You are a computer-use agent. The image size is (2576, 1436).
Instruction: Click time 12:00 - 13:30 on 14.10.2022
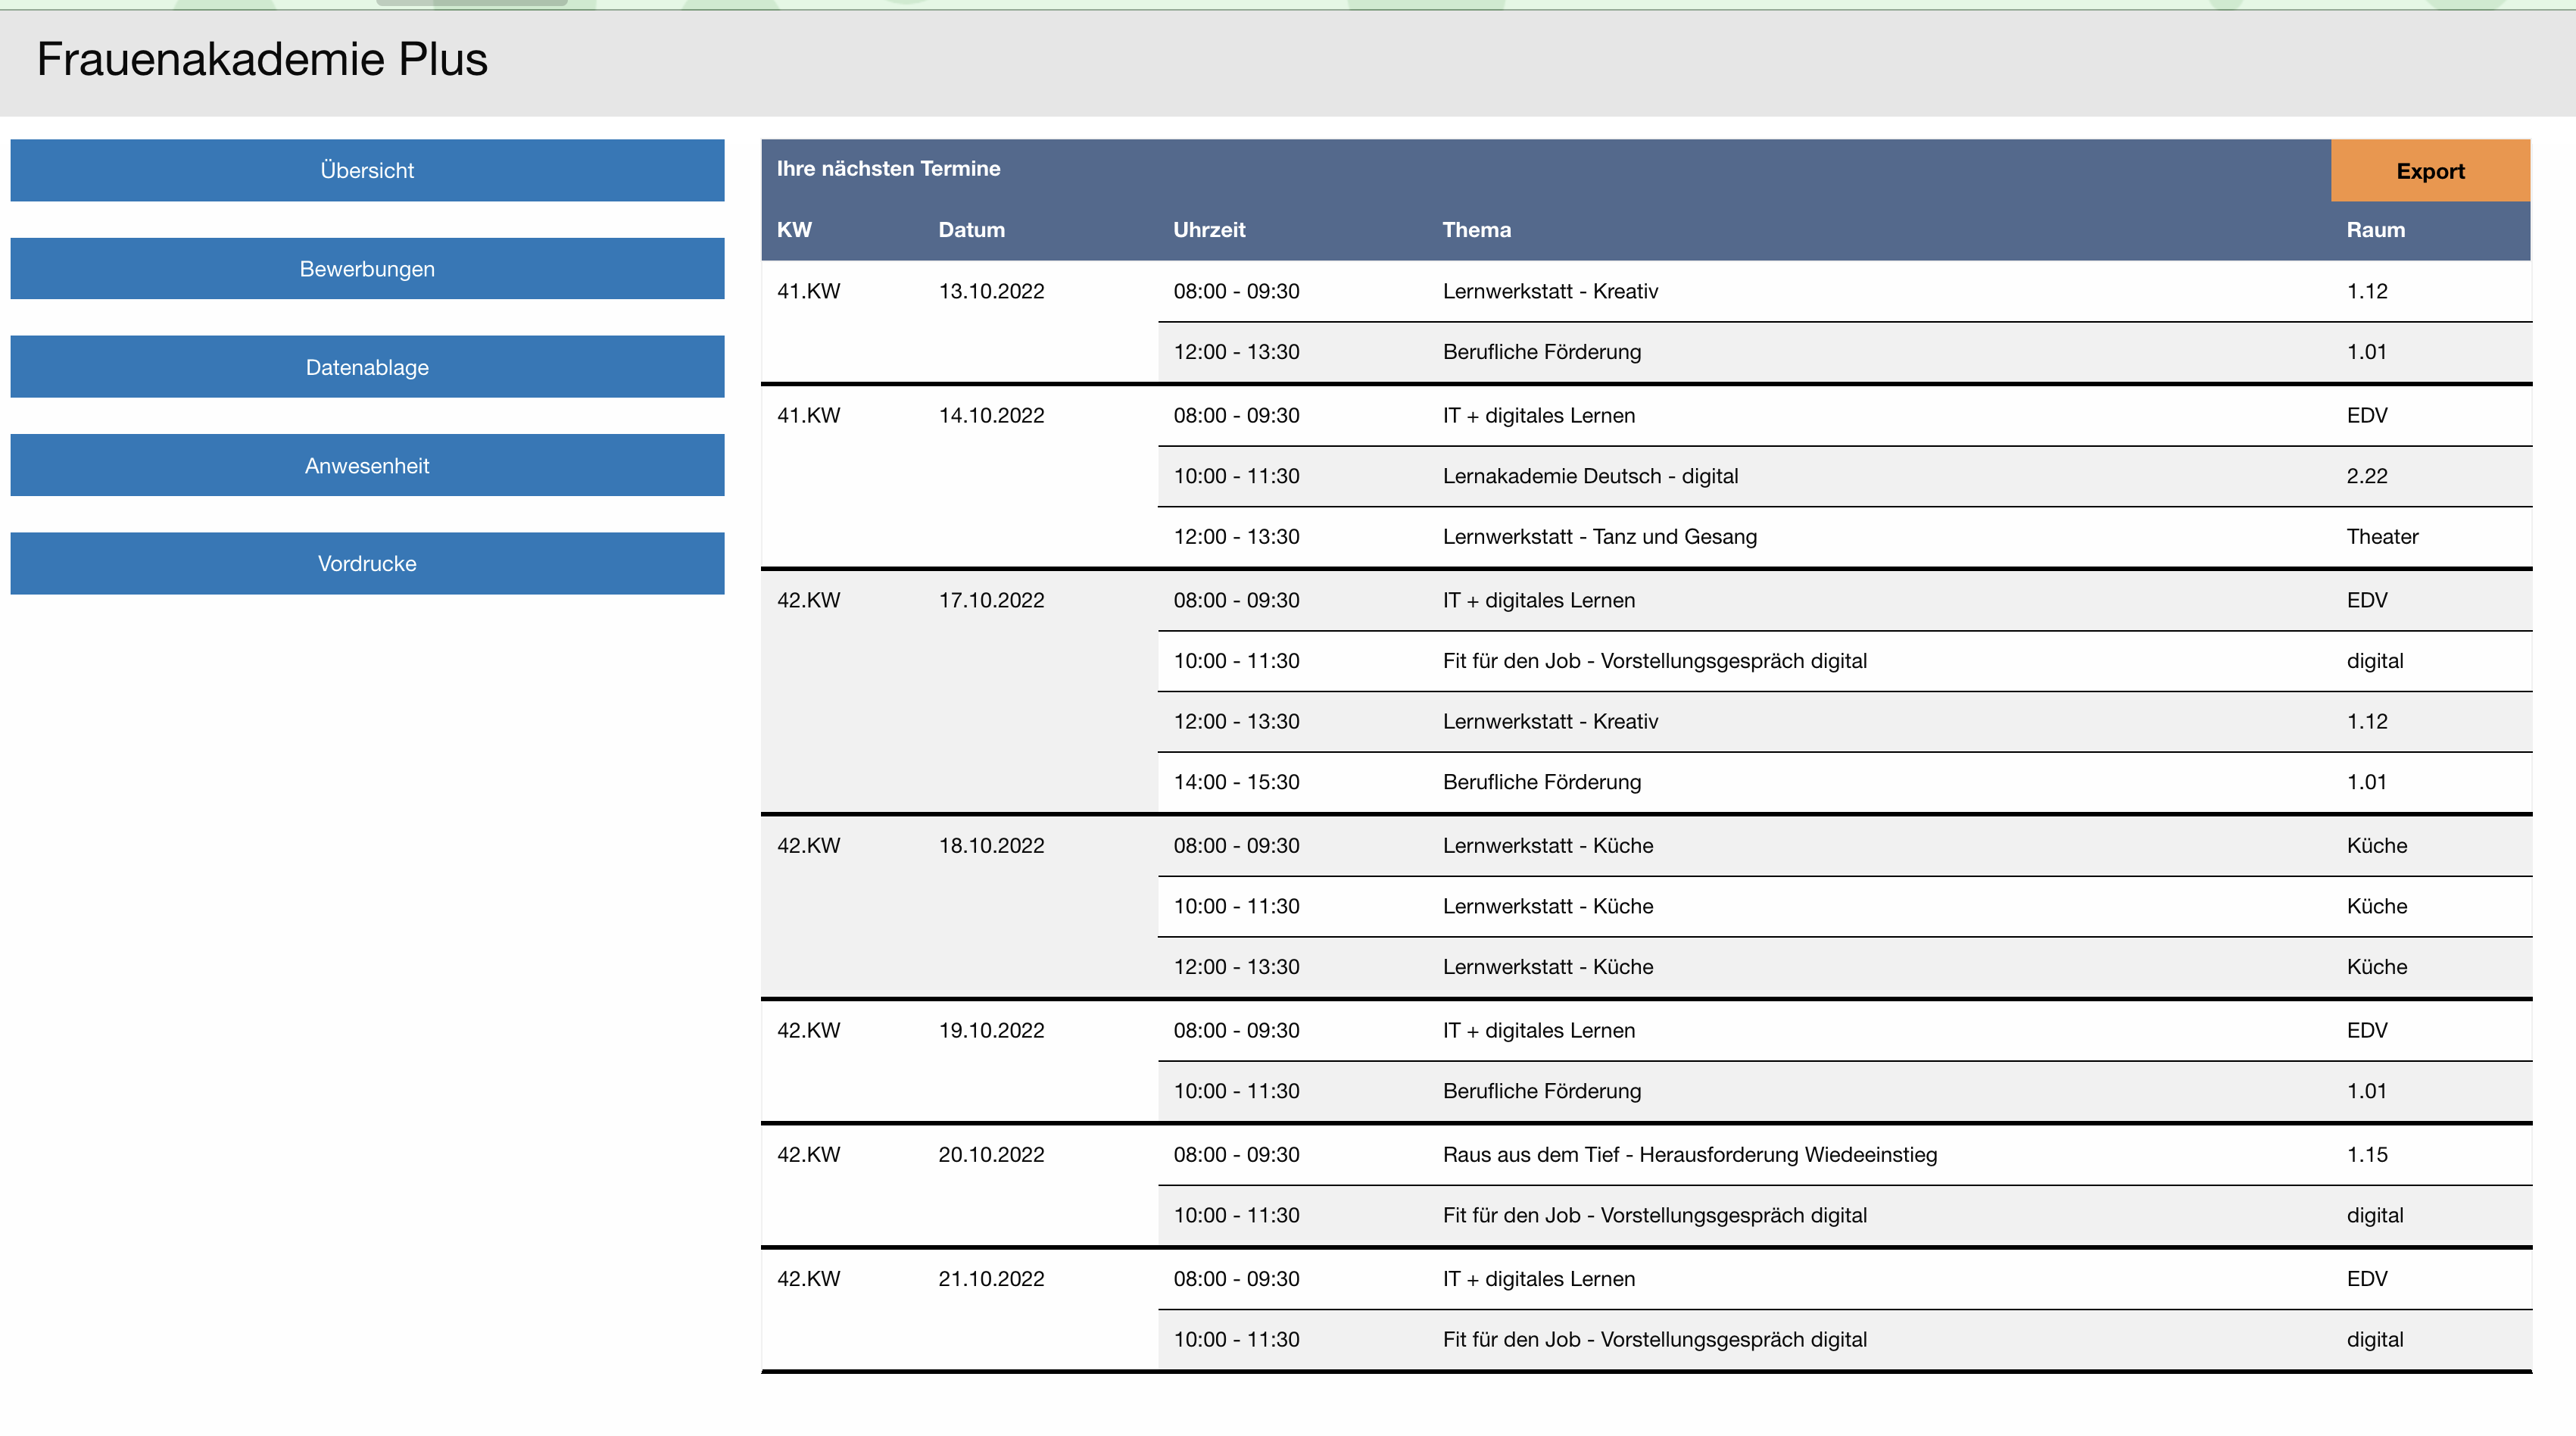[x=1236, y=536]
